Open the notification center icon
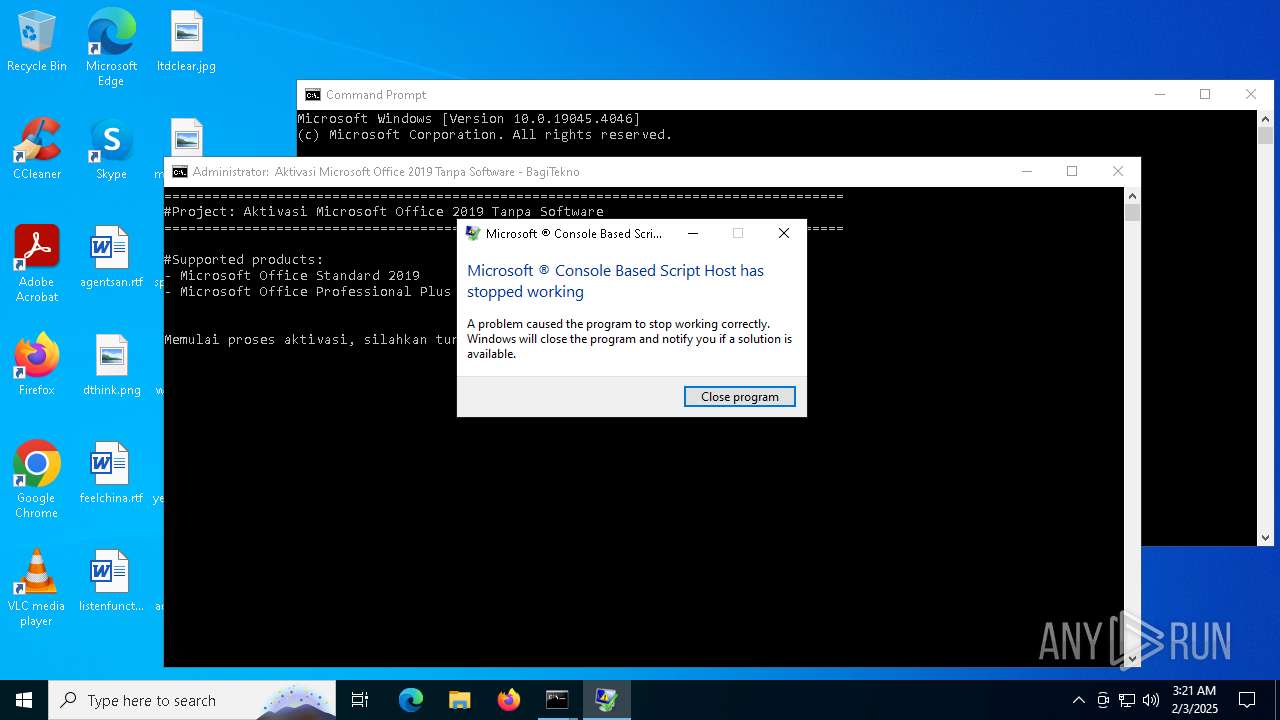Screen dimensions: 1280x720 pos(1247,700)
